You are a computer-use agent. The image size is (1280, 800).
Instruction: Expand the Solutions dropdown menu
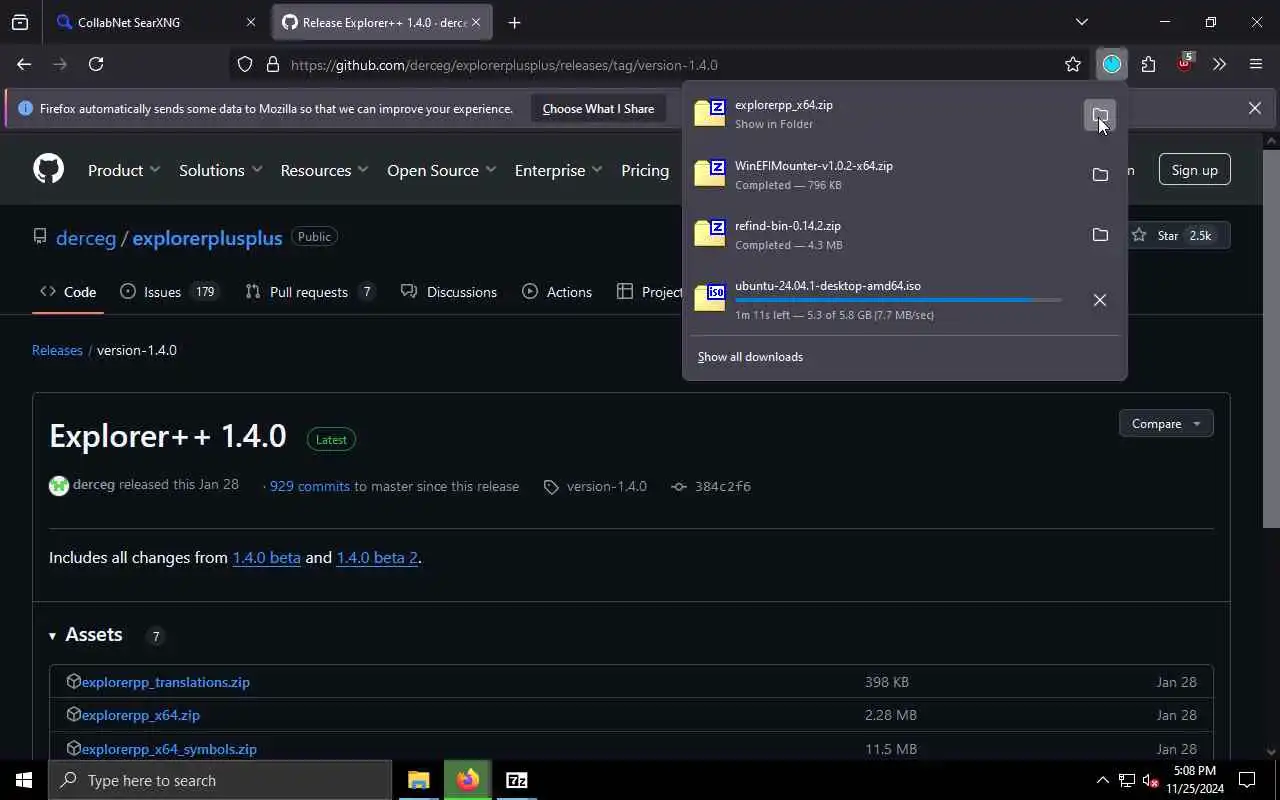(x=220, y=170)
